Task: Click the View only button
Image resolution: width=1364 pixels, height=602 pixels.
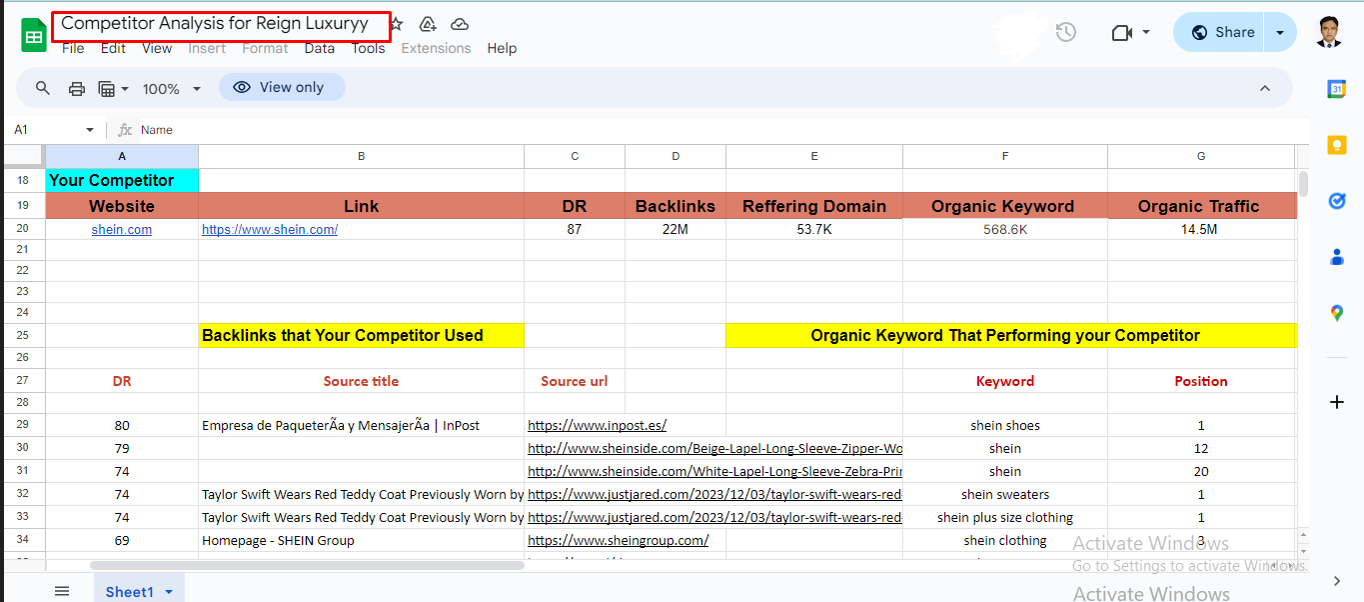Action: click(x=282, y=87)
